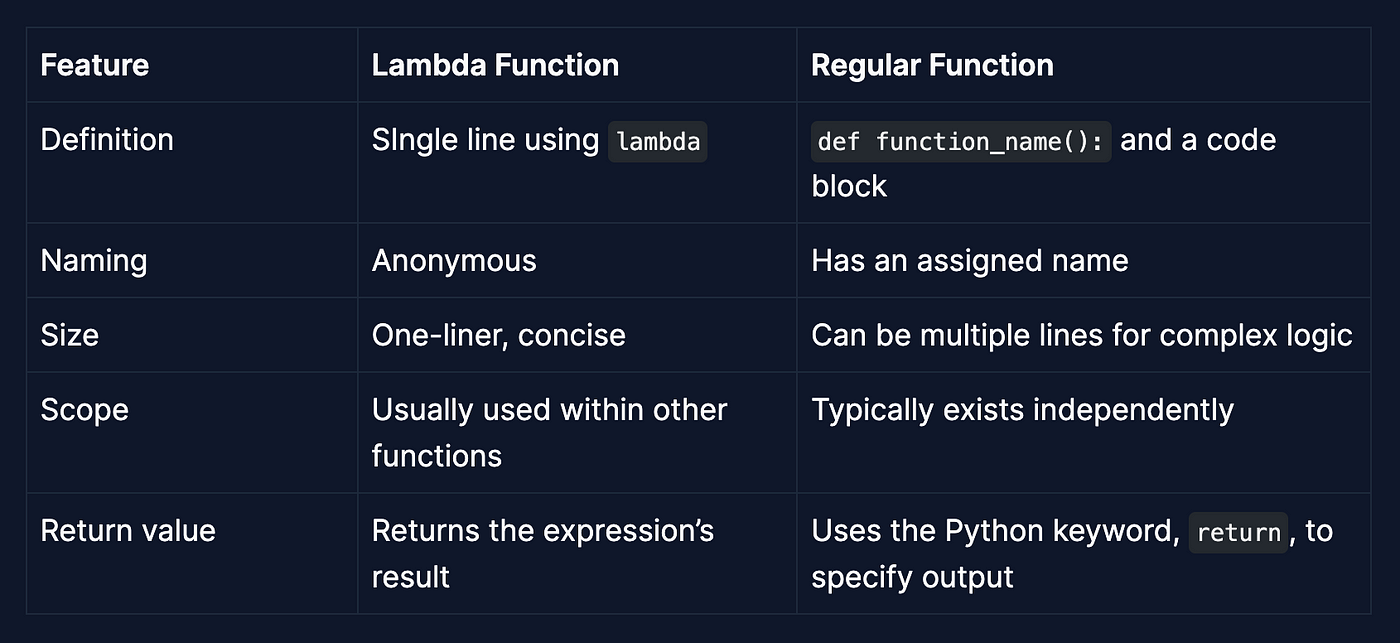1400x643 pixels.
Task: Click the def function_name(): code snippet
Action: point(961,142)
